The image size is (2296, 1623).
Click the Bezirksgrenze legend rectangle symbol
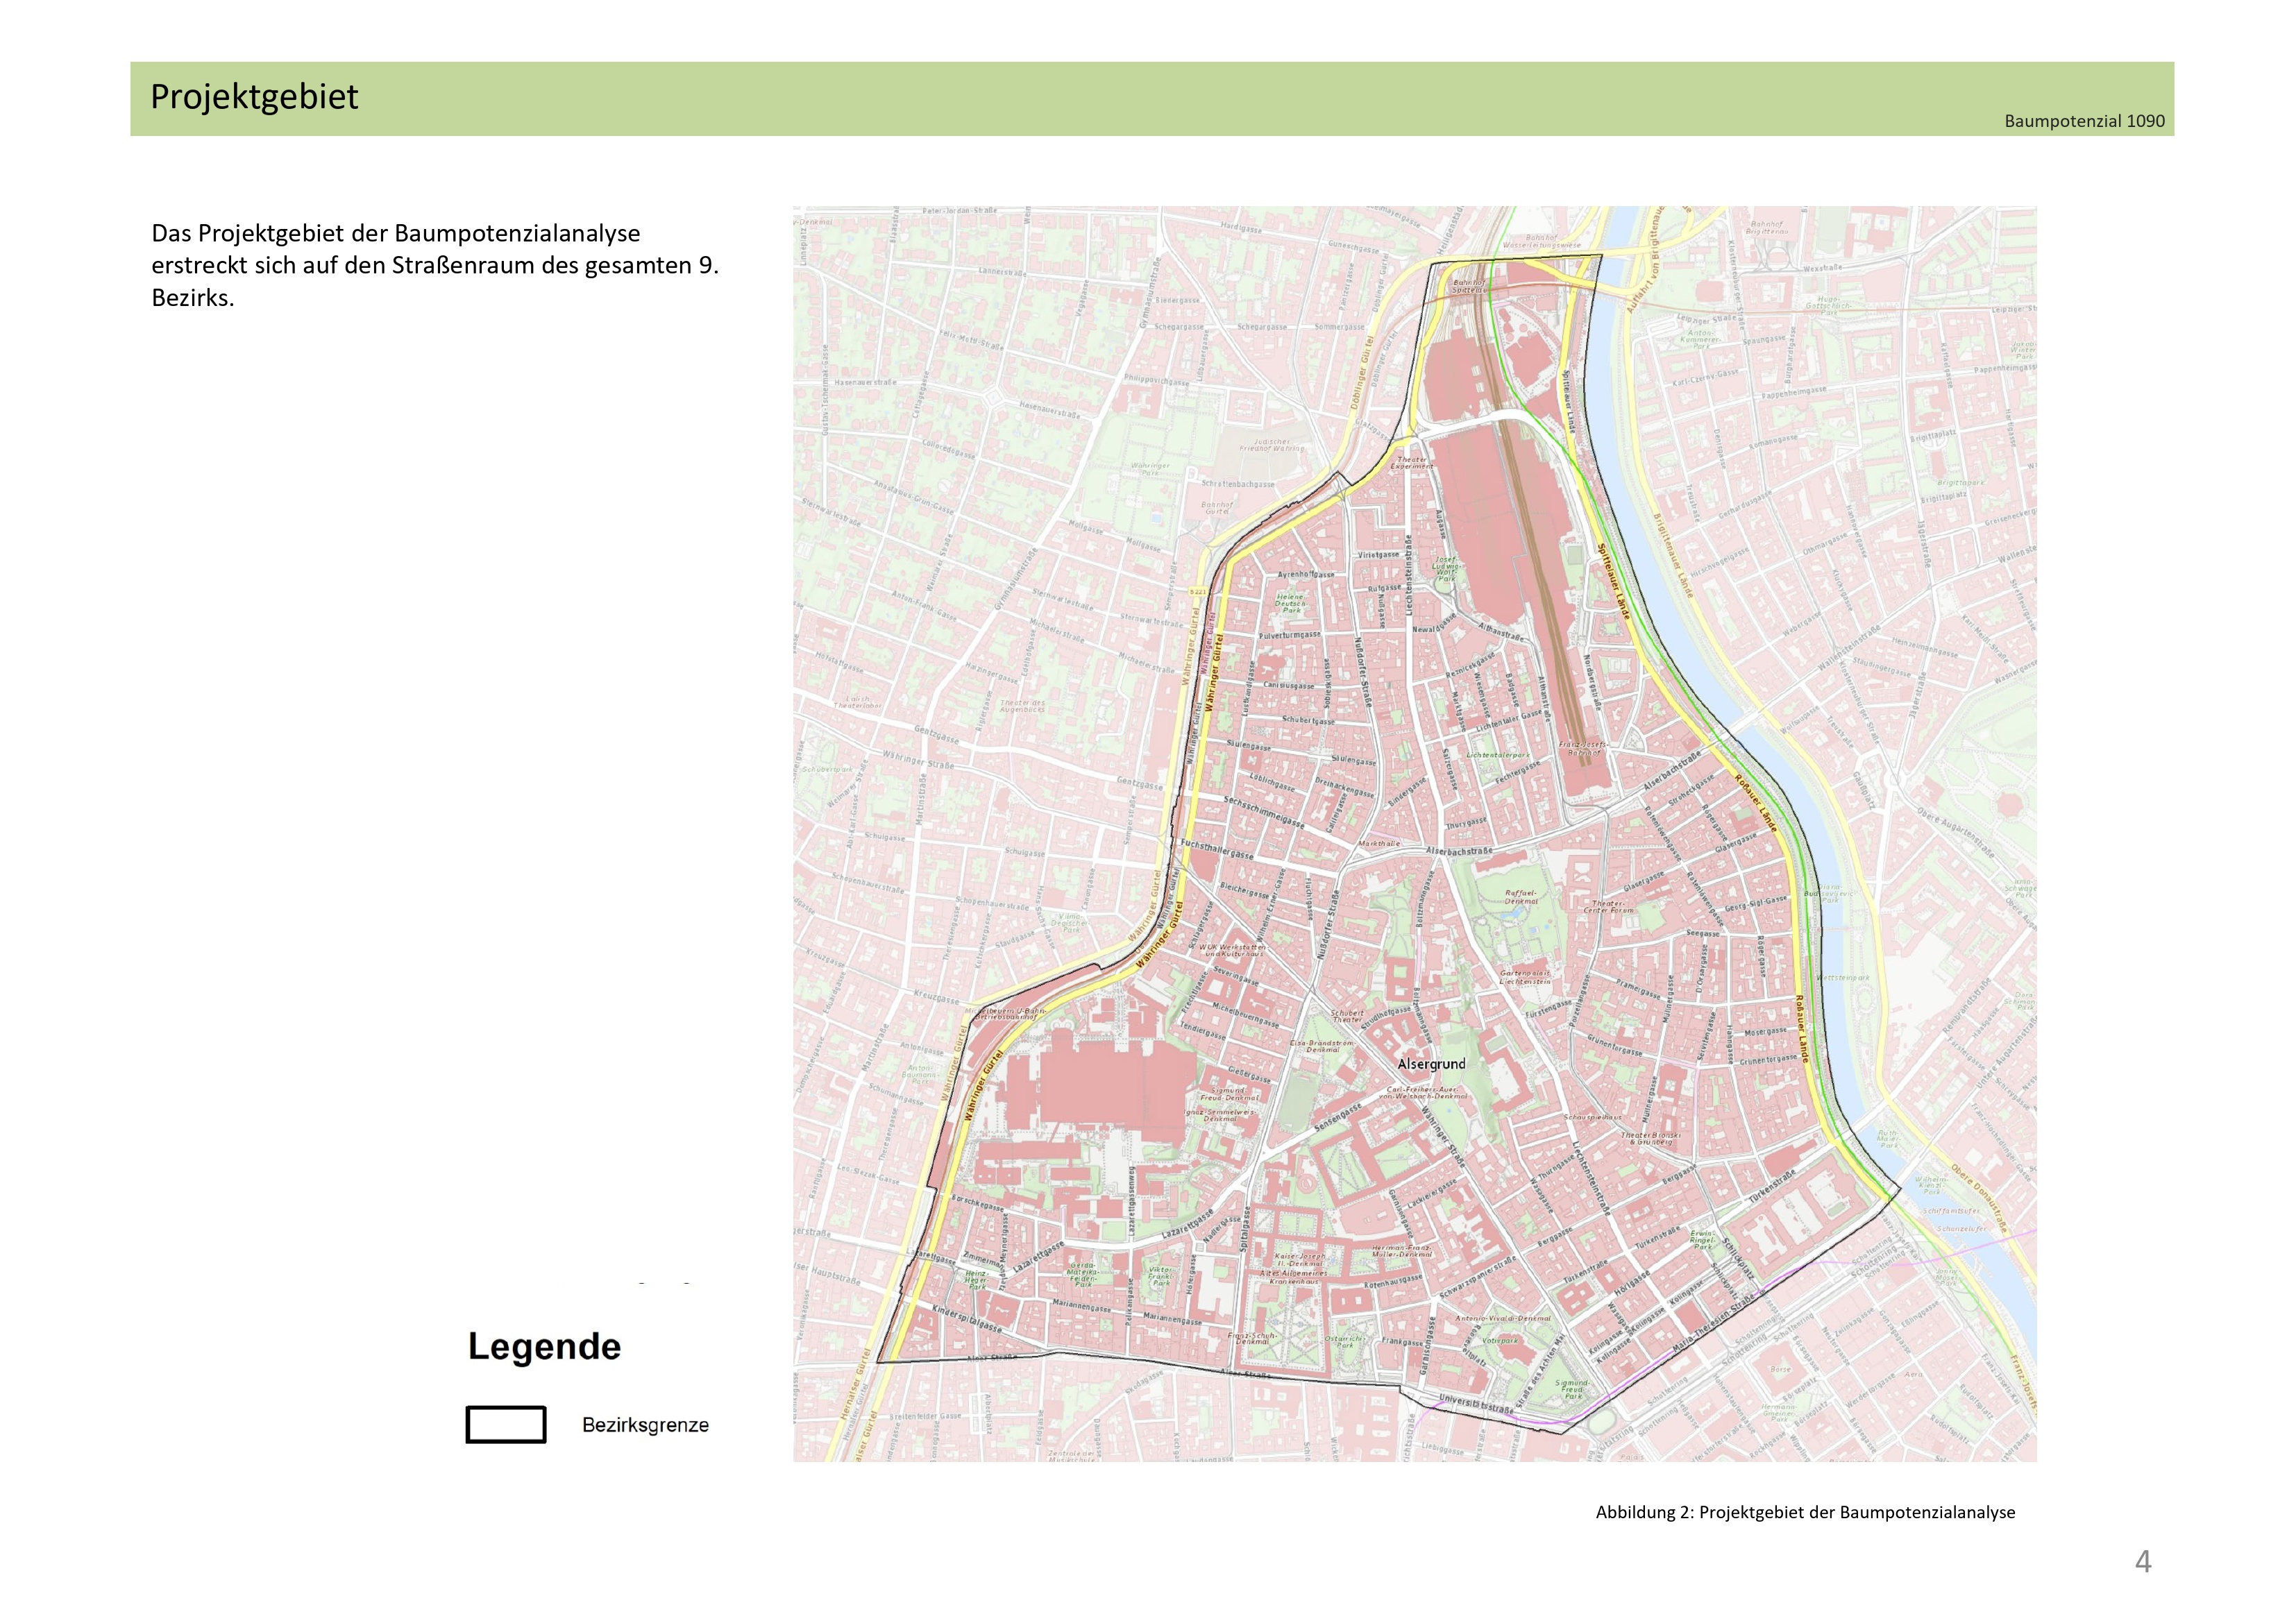(506, 1424)
